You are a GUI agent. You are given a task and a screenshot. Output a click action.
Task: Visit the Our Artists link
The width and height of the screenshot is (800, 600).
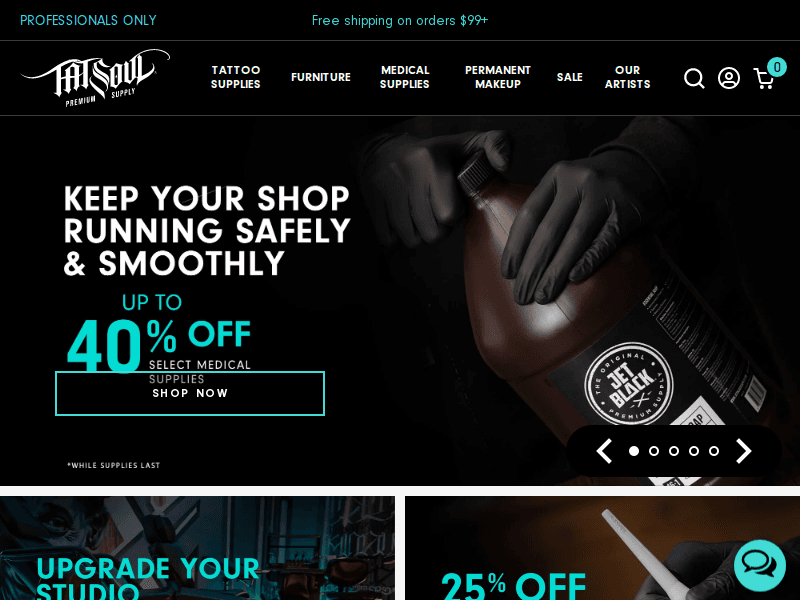[x=628, y=77]
